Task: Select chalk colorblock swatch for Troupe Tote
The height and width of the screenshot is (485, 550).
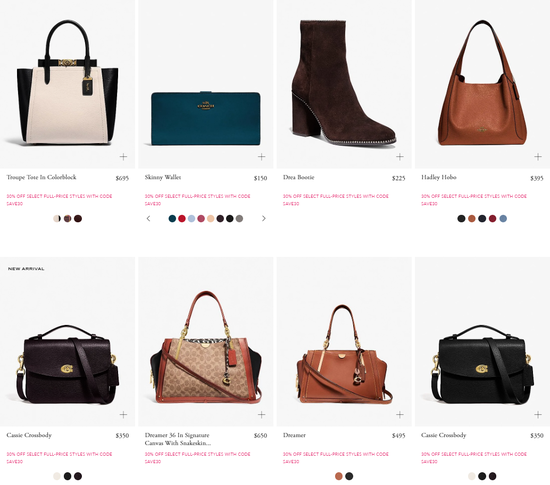Action: coord(57,218)
